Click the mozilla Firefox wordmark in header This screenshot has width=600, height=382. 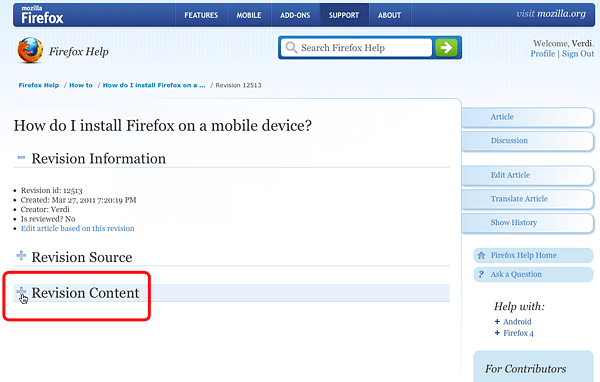pyautogui.click(x=42, y=15)
